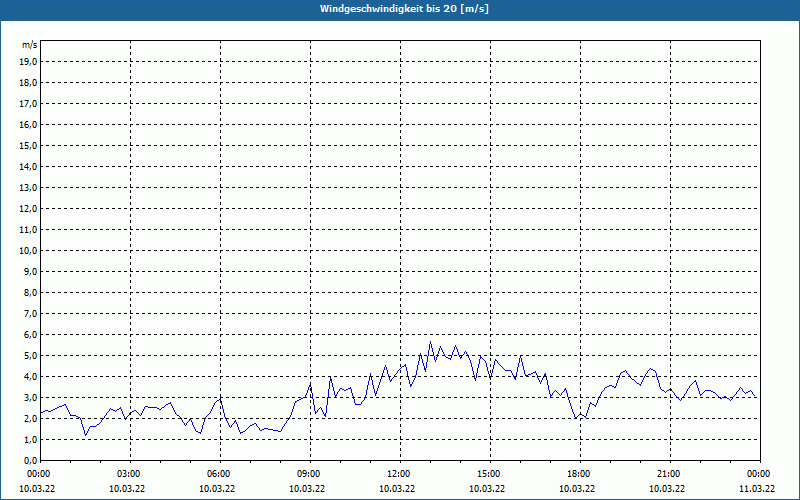Click the "16,0" y-axis value
Viewport: 800px width, 500px height.
[29, 124]
